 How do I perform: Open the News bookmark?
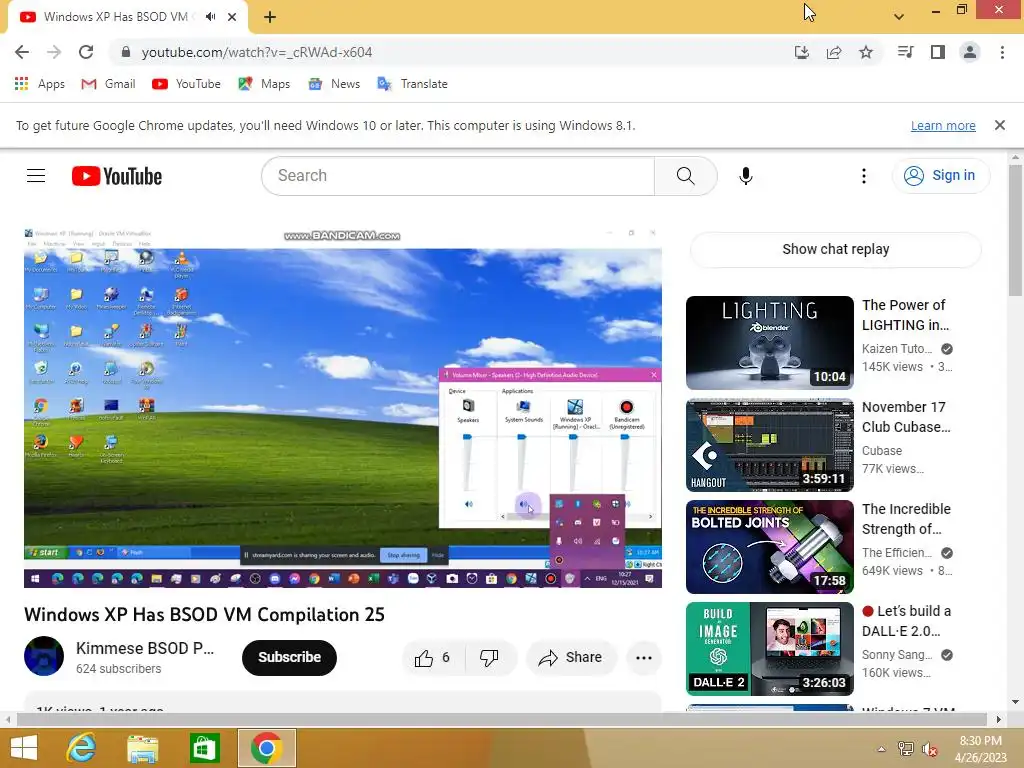pos(334,84)
